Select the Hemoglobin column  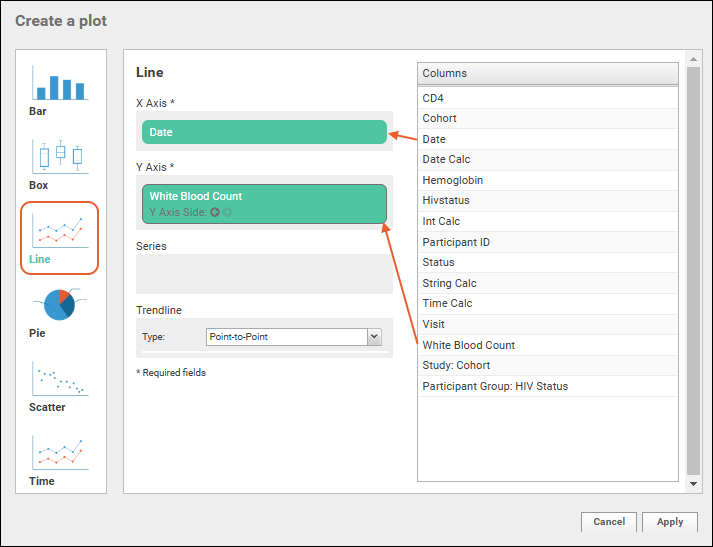click(446, 180)
